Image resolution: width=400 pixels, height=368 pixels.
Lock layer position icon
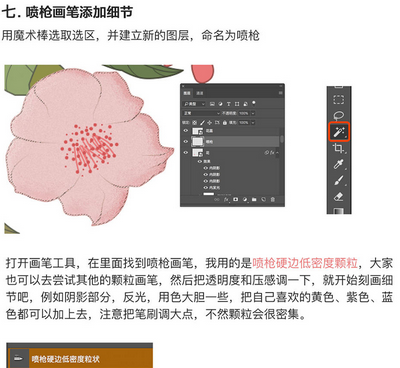pos(209,123)
